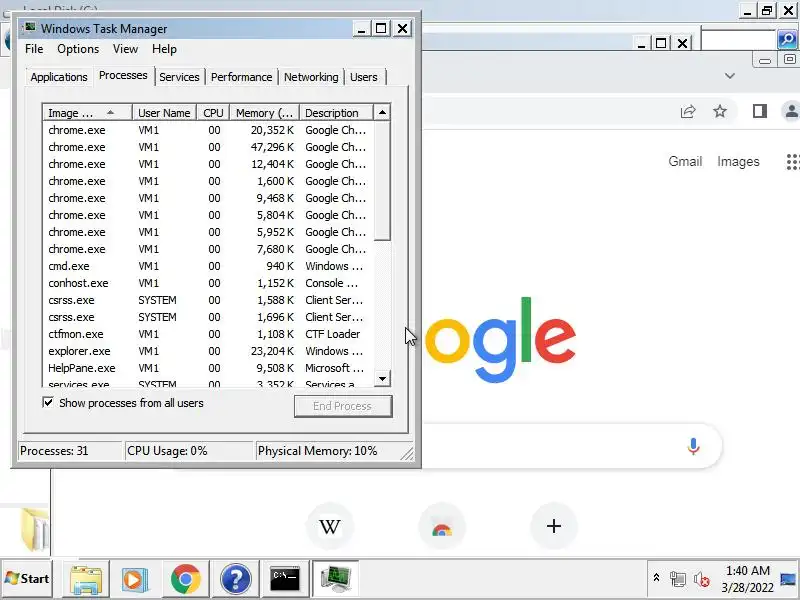
Task: Launch Windows Media Player from taskbar
Action: click(x=135, y=579)
